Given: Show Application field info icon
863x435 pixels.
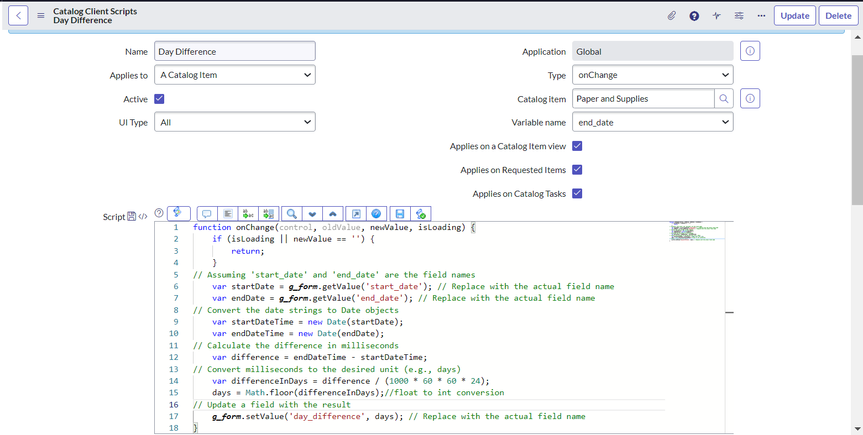Looking at the screenshot, I should (750, 51).
